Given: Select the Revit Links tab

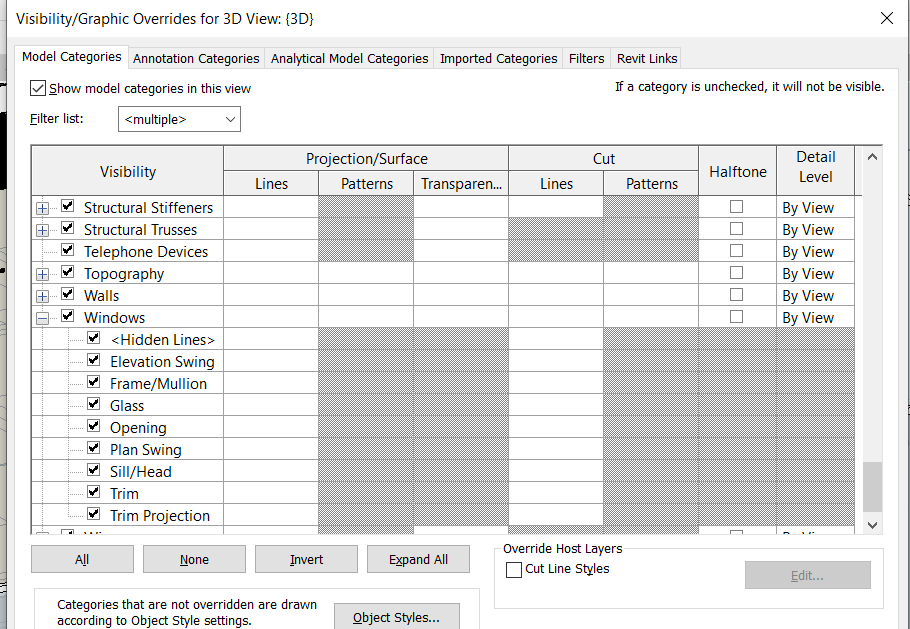Looking at the screenshot, I should 645,58.
